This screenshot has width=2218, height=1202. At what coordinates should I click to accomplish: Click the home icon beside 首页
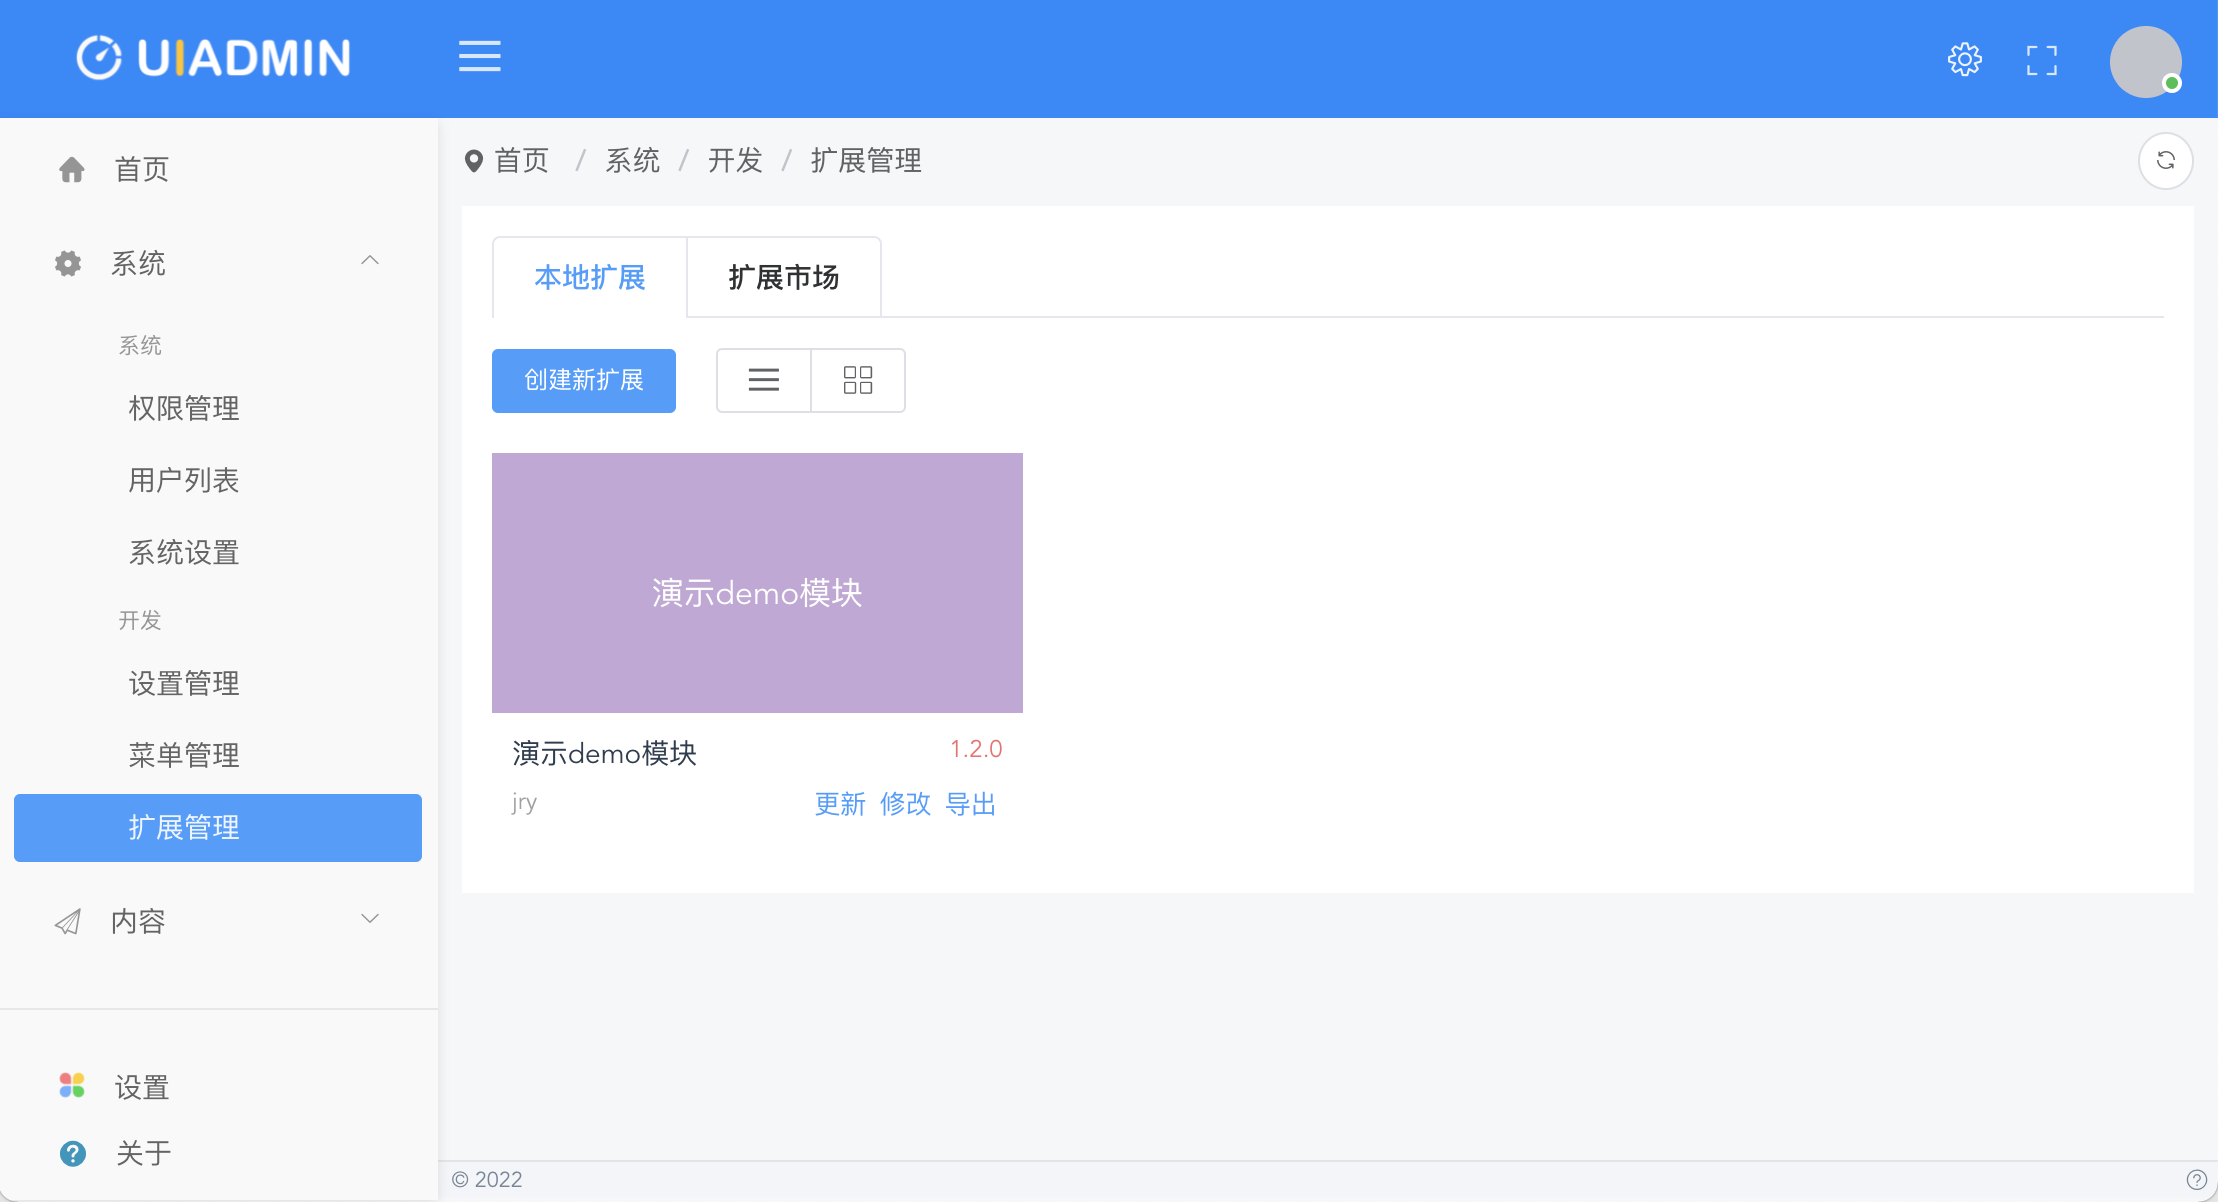72,170
